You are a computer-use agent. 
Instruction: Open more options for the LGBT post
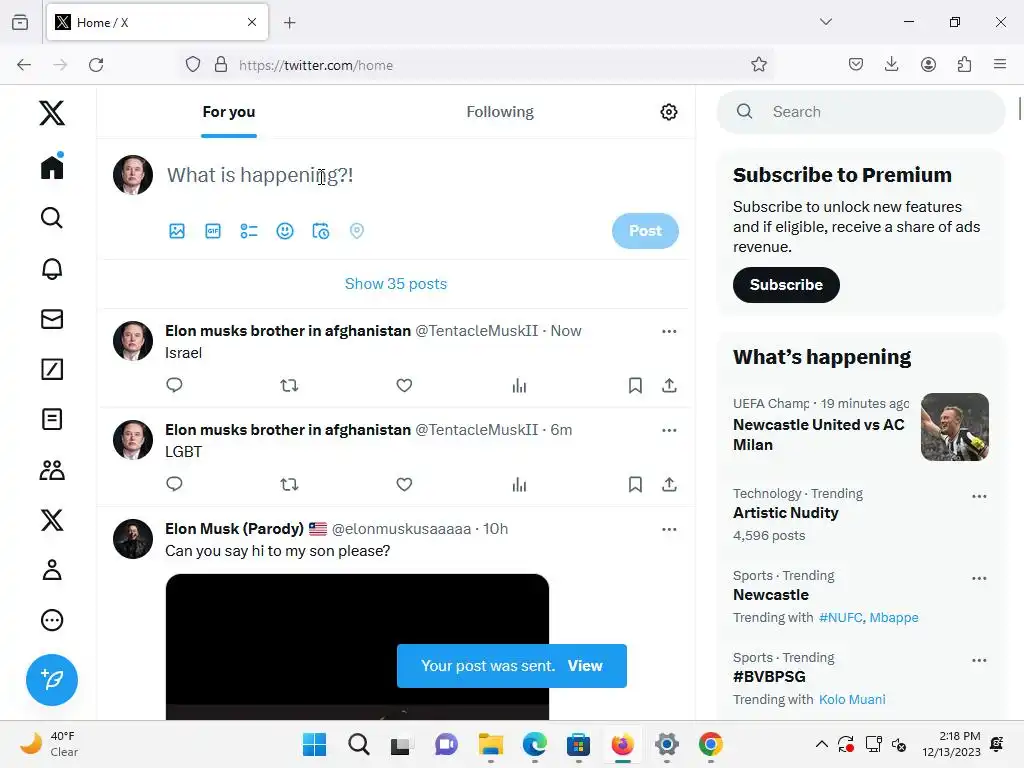(669, 430)
